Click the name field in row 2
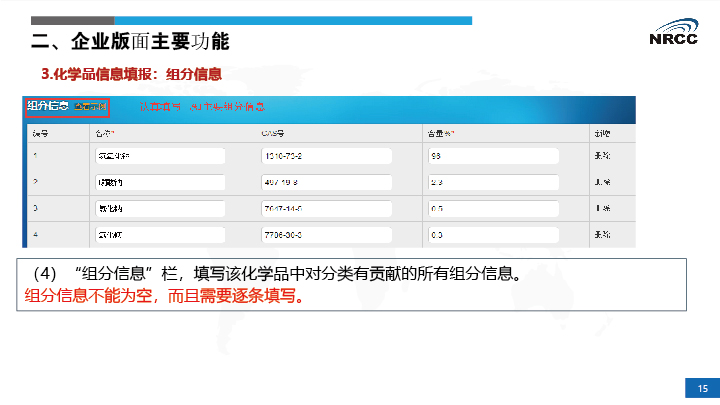720x405 pixels. click(x=160, y=182)
